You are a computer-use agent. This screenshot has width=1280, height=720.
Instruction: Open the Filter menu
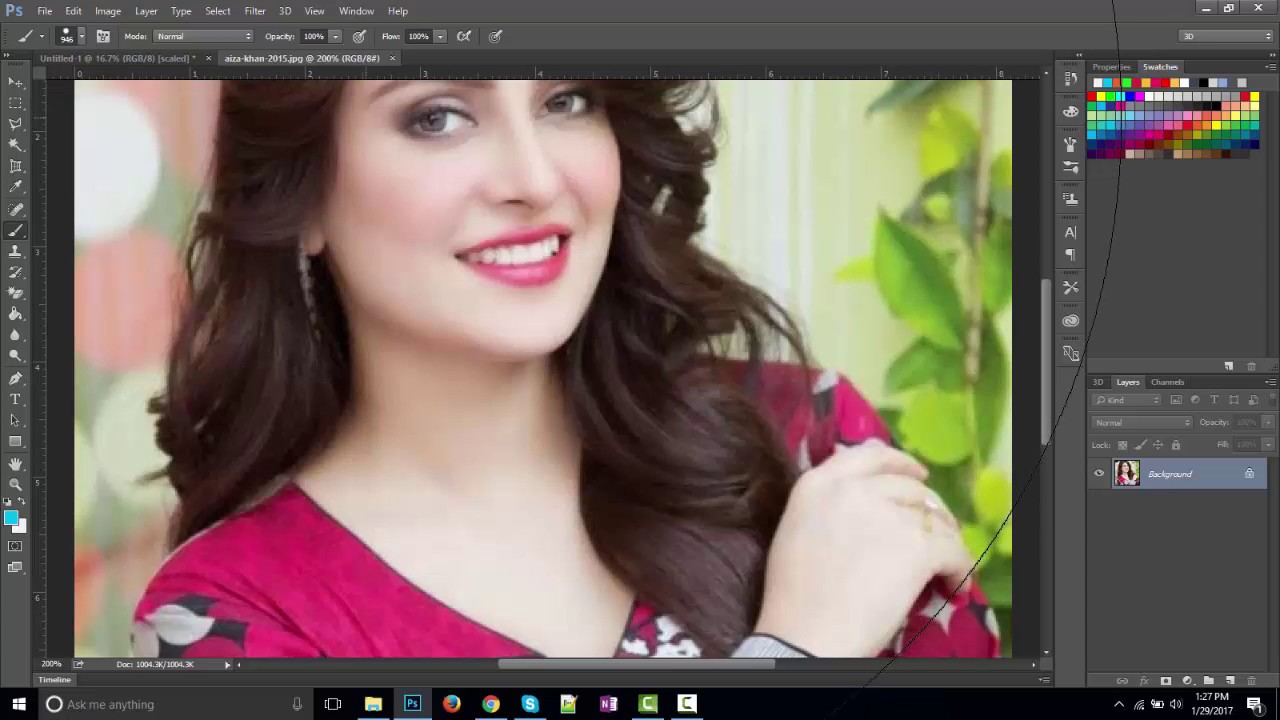tap(255, 11)
